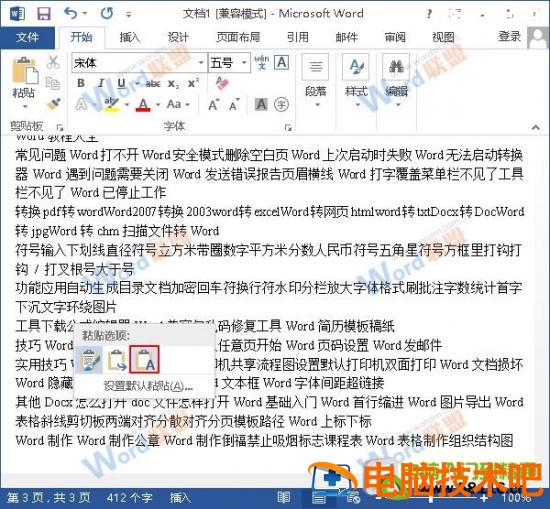Toggle Subscript formatting

point(173,83)
